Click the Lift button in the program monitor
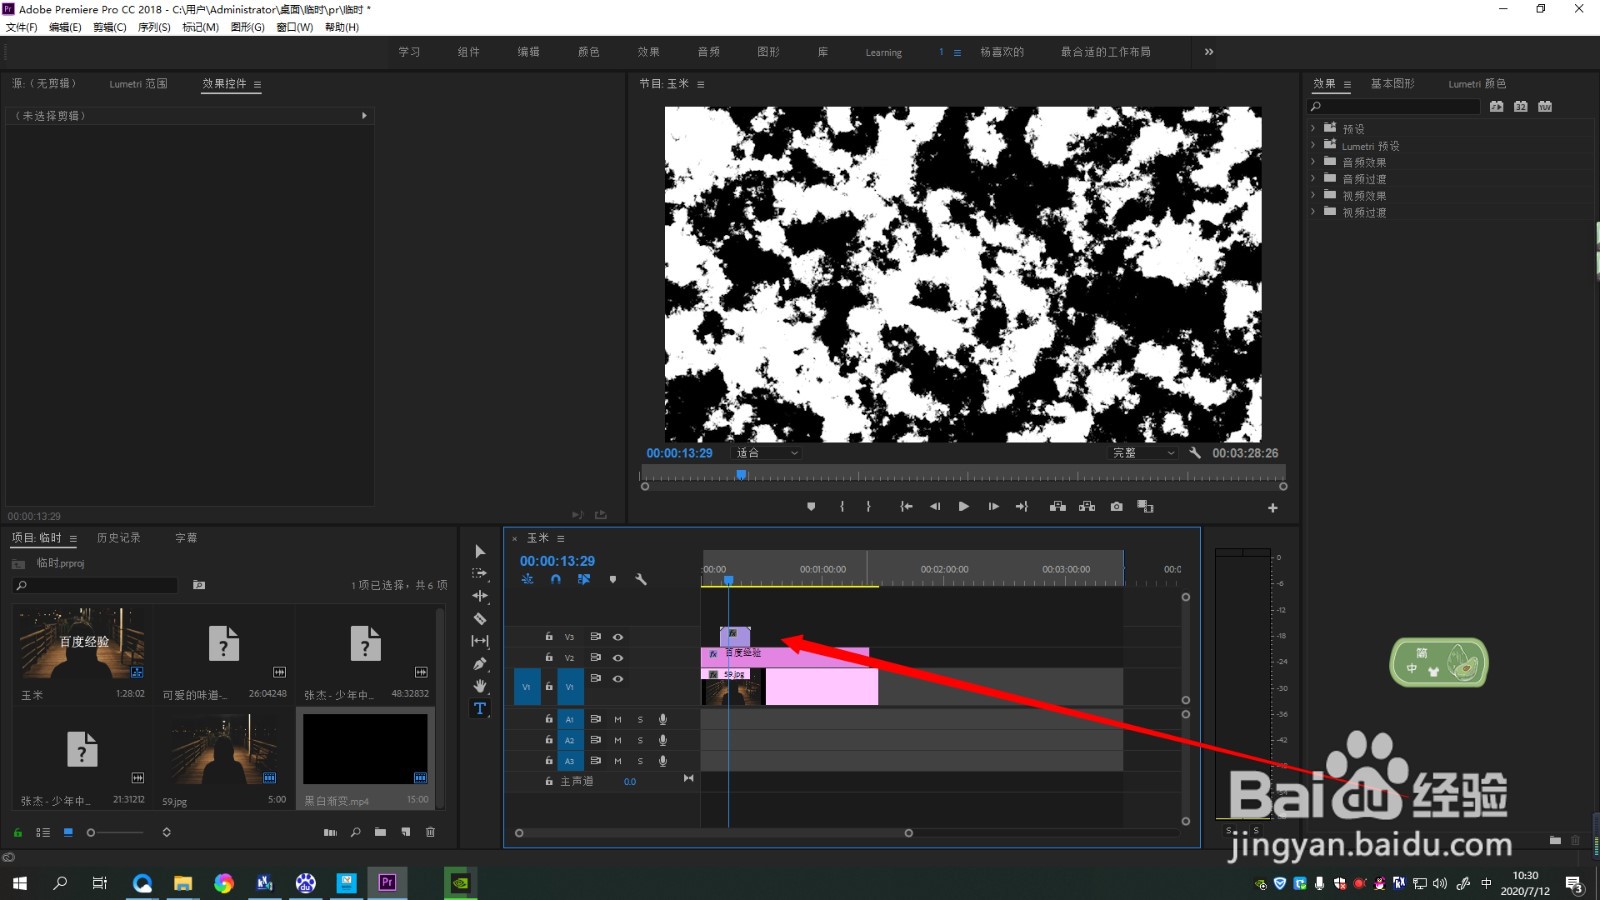 point(1057,507)
